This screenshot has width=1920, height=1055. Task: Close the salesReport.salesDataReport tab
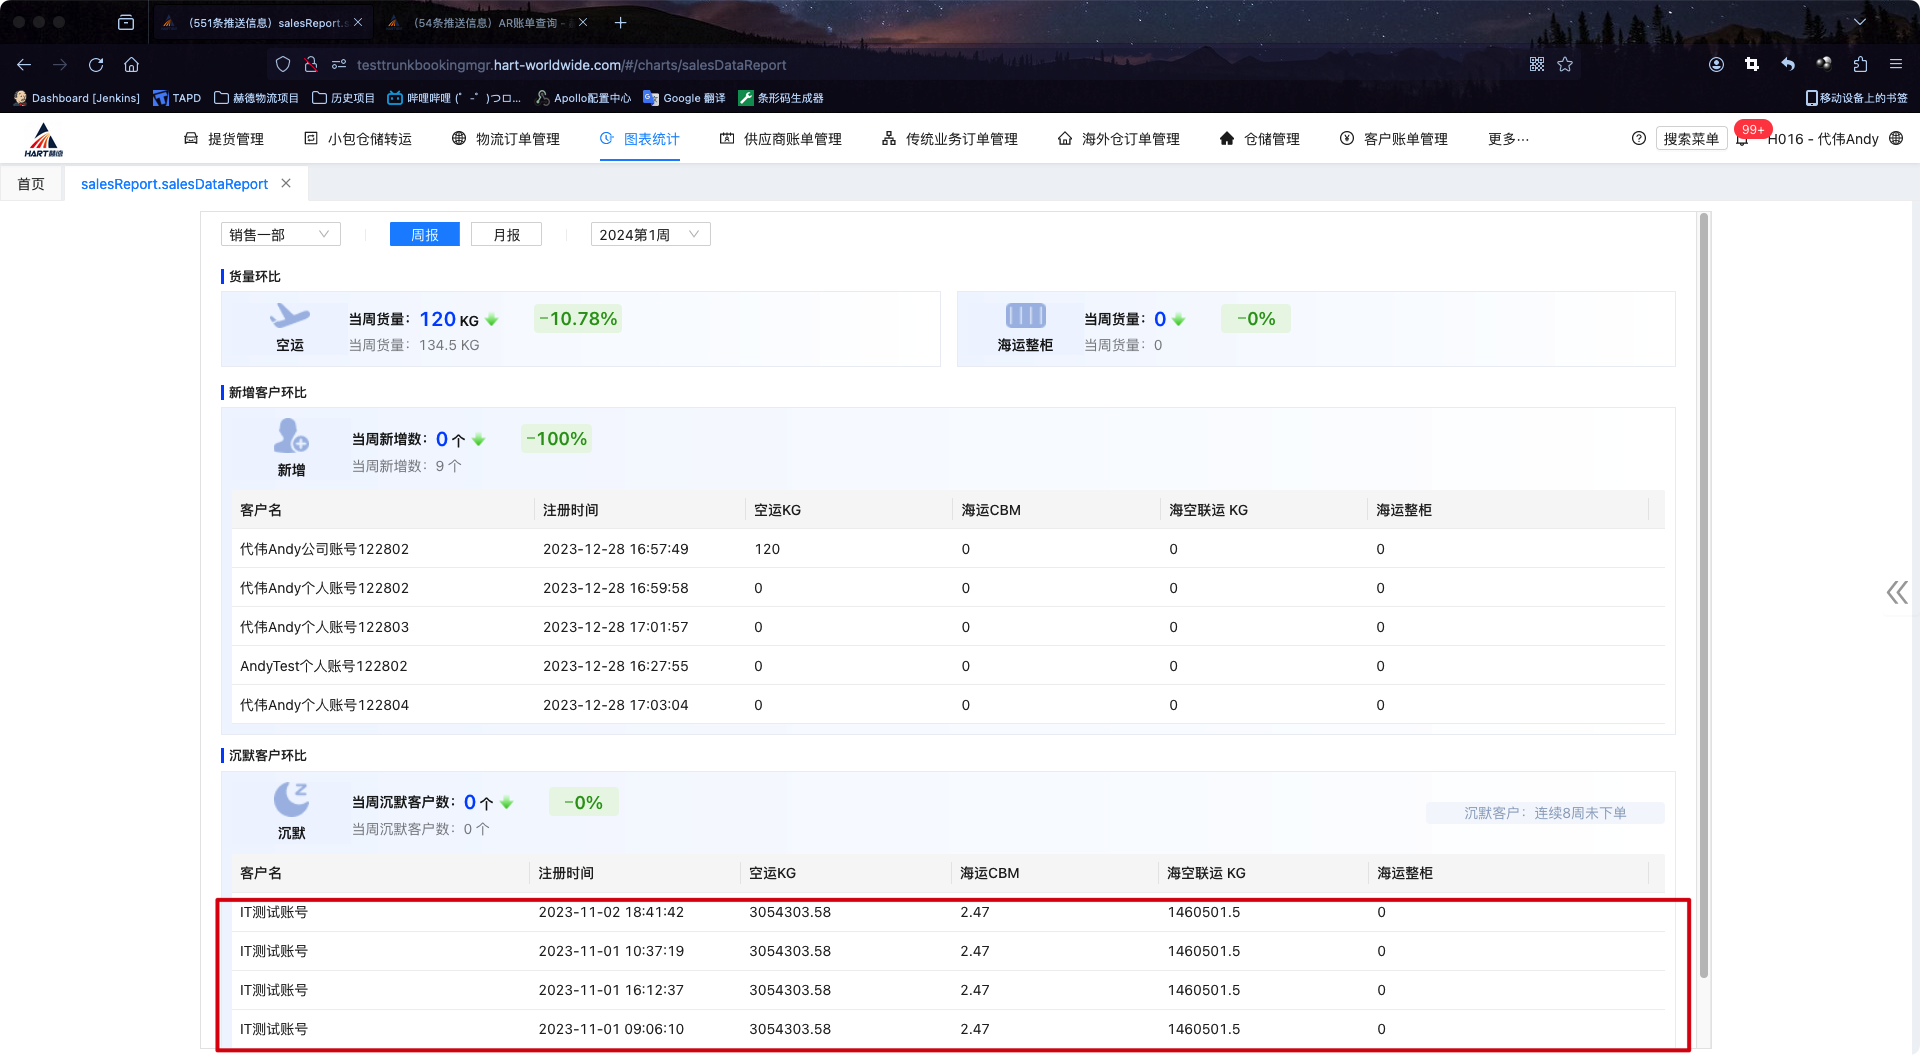[x=286, y=184]
